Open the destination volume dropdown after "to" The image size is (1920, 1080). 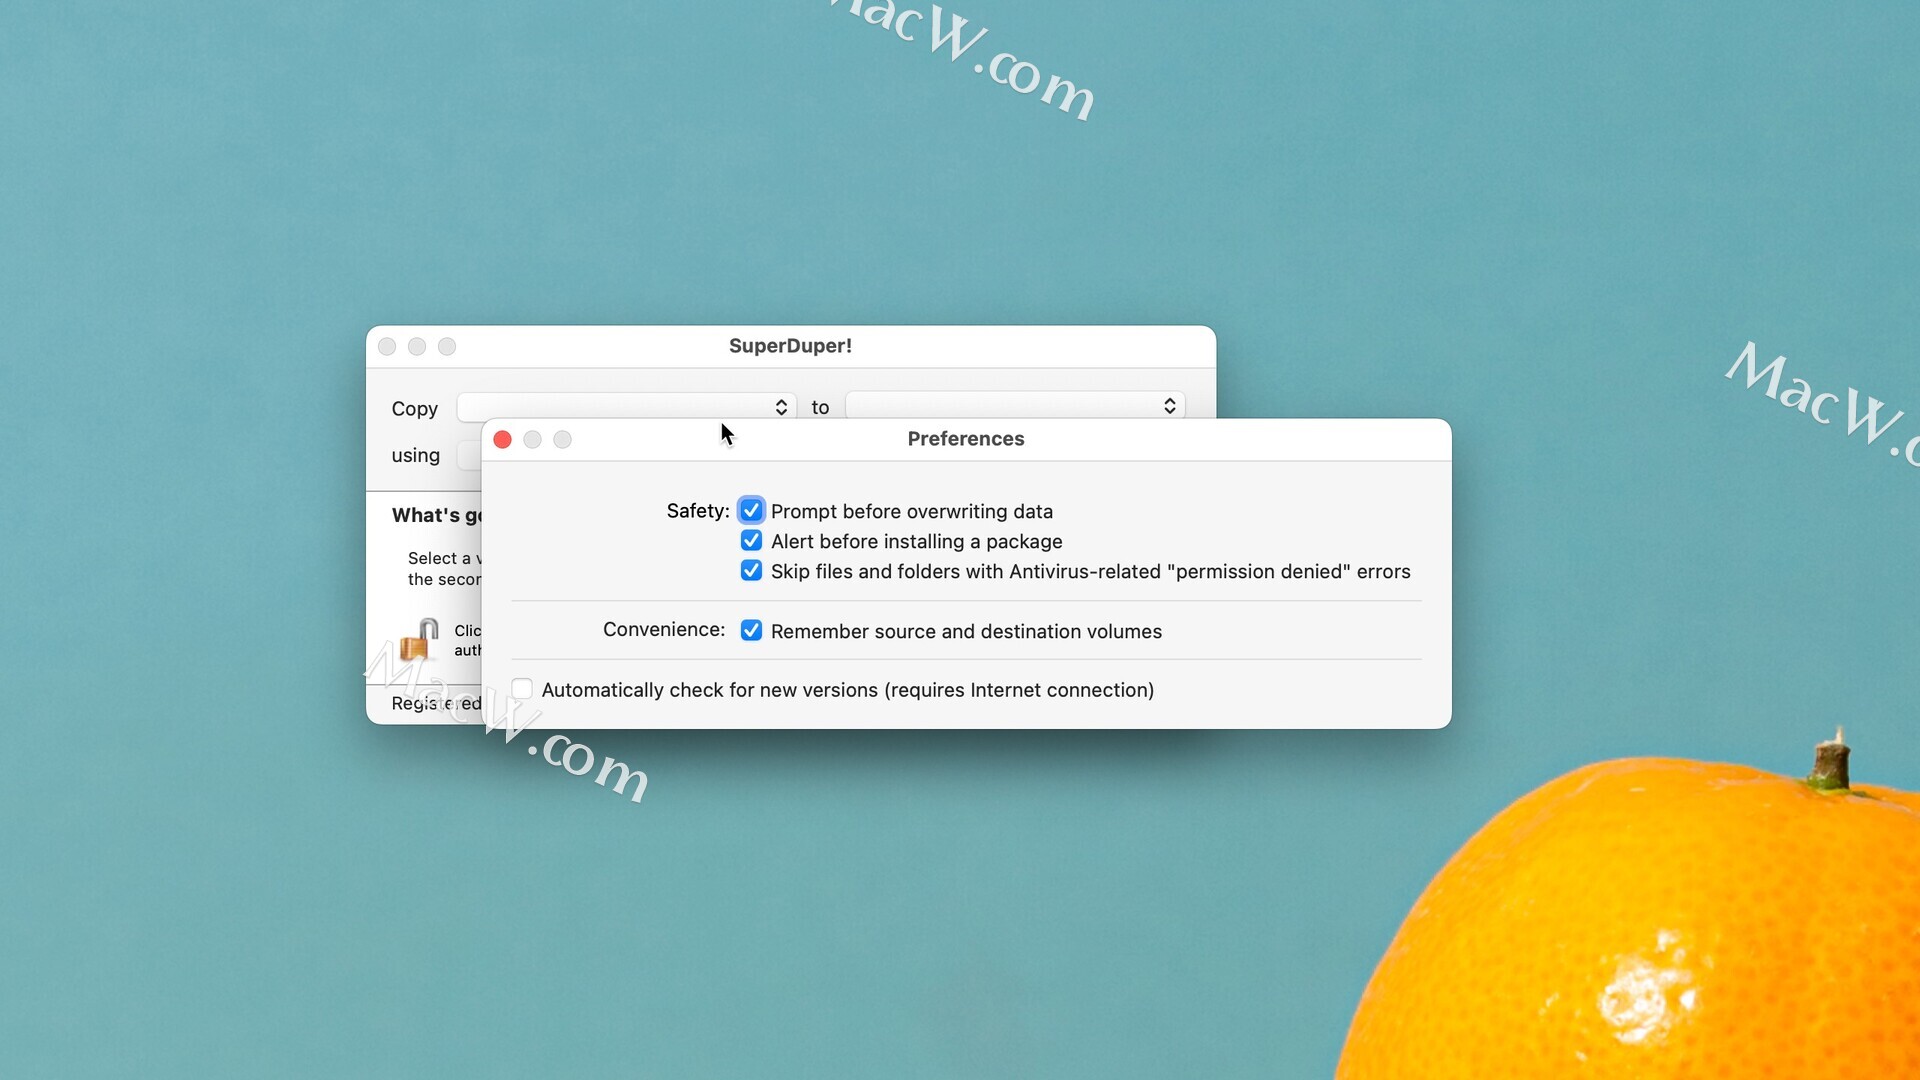tap(1015, 406)
